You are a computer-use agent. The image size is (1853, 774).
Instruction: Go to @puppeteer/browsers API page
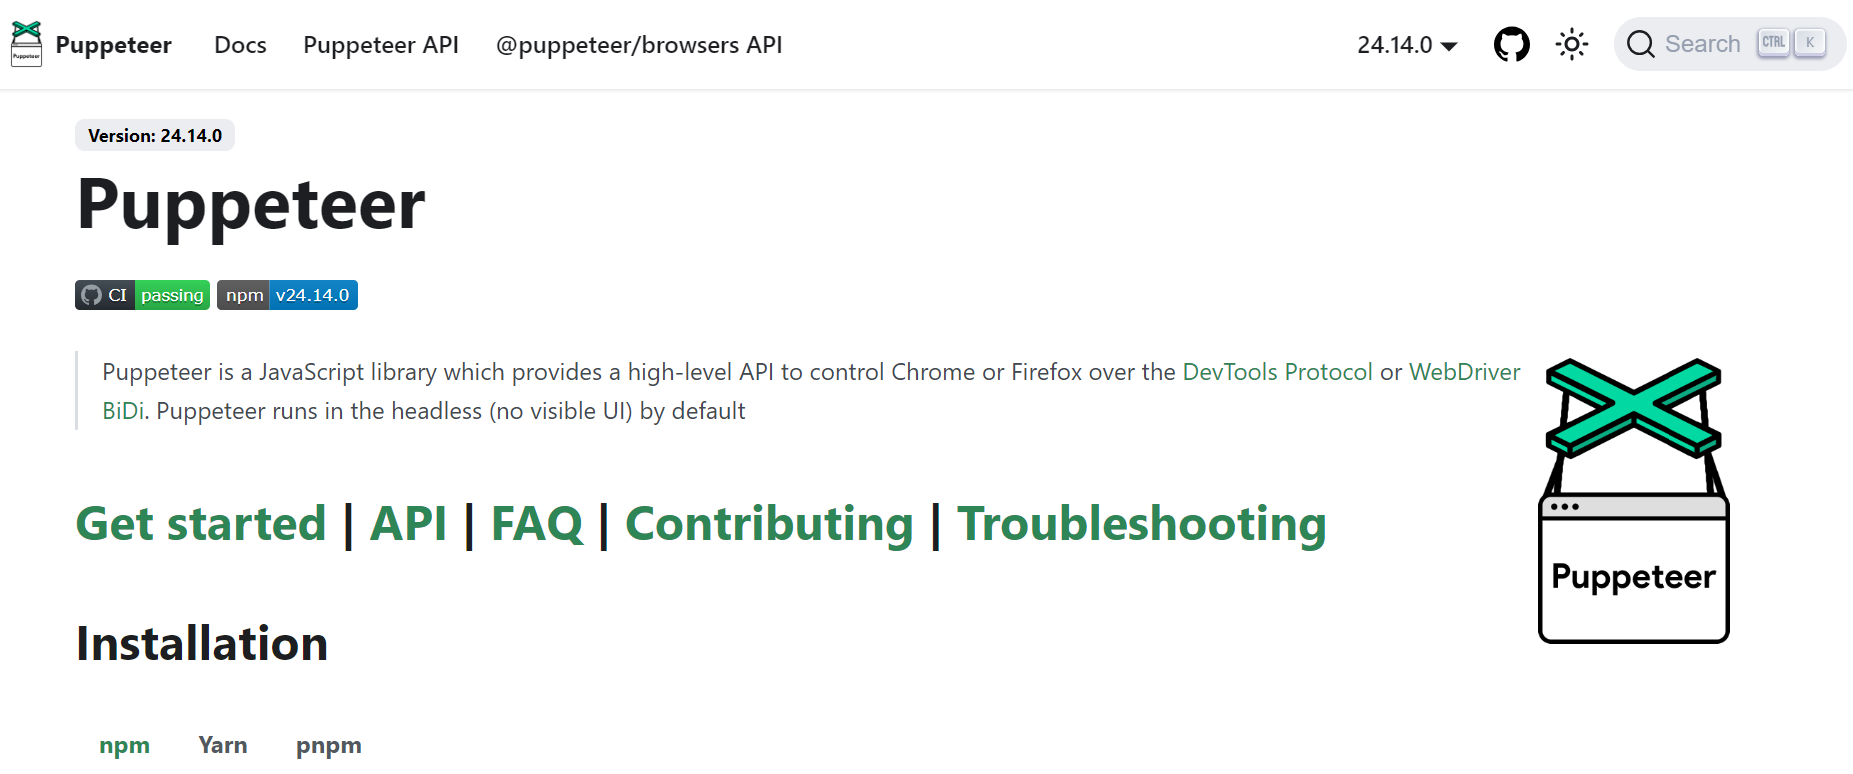click(x=638, y=45)
